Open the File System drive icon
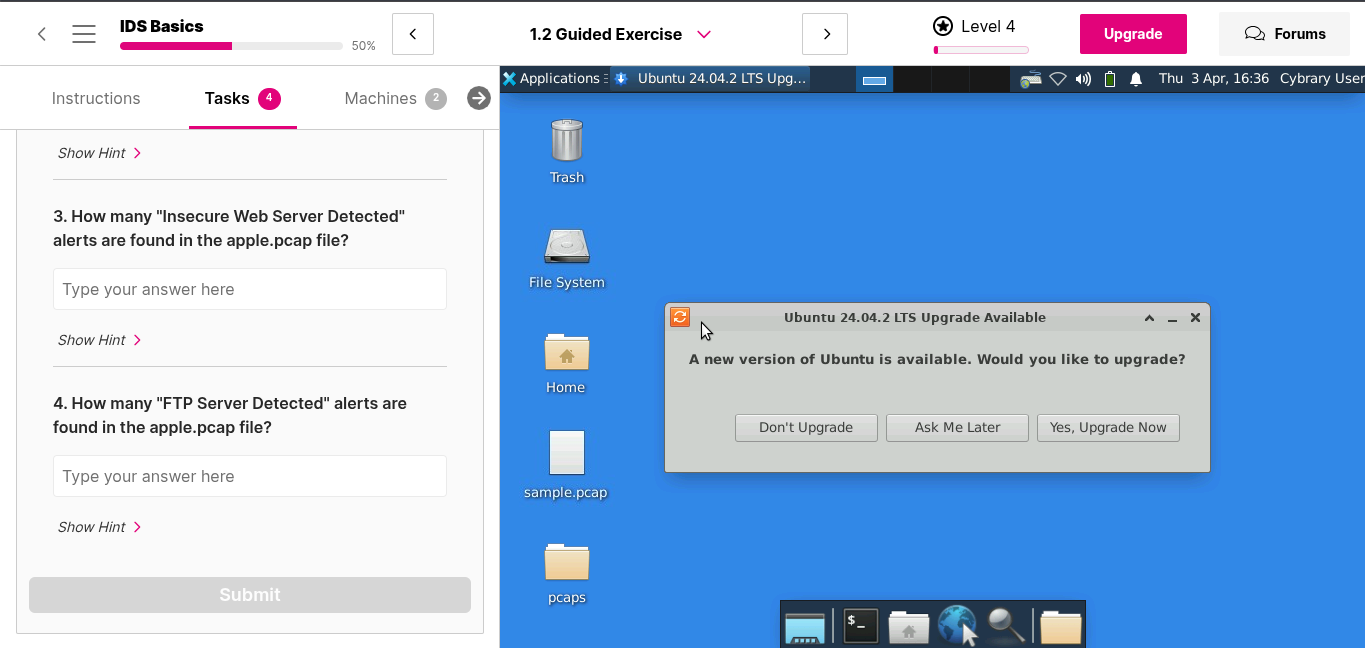The image size is (1365, 648). coord(566,246)
